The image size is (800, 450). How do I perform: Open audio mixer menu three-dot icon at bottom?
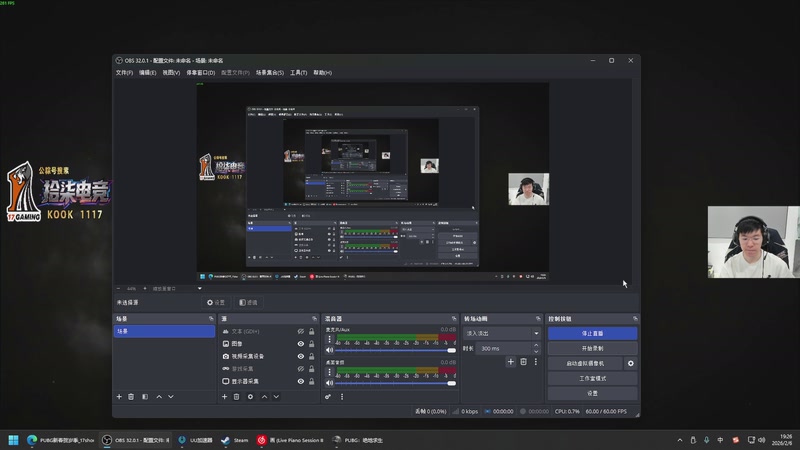342,396
